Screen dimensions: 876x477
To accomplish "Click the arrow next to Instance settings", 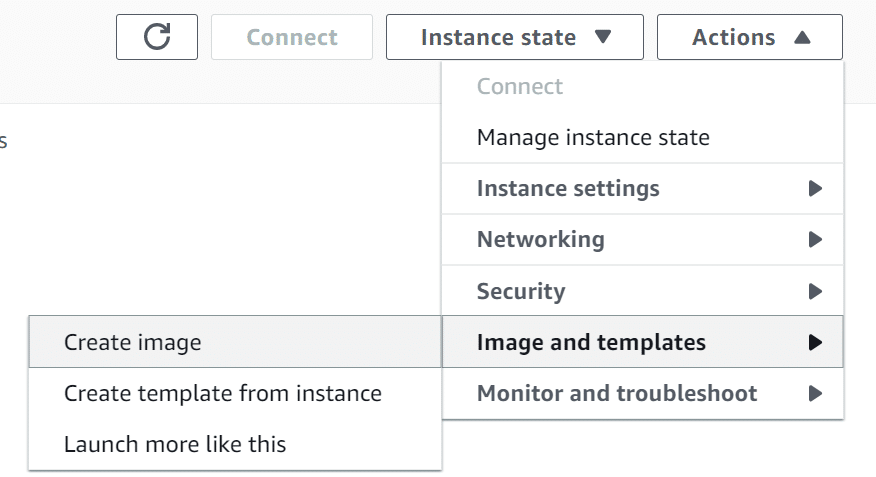I will click(x=815, y=188).
